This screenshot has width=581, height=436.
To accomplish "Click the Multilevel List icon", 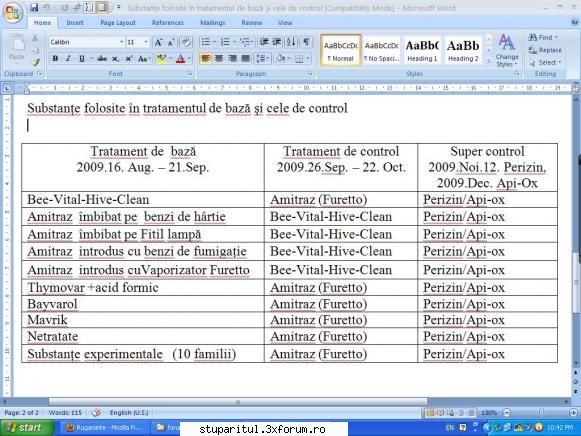I will tap(245, 42).
